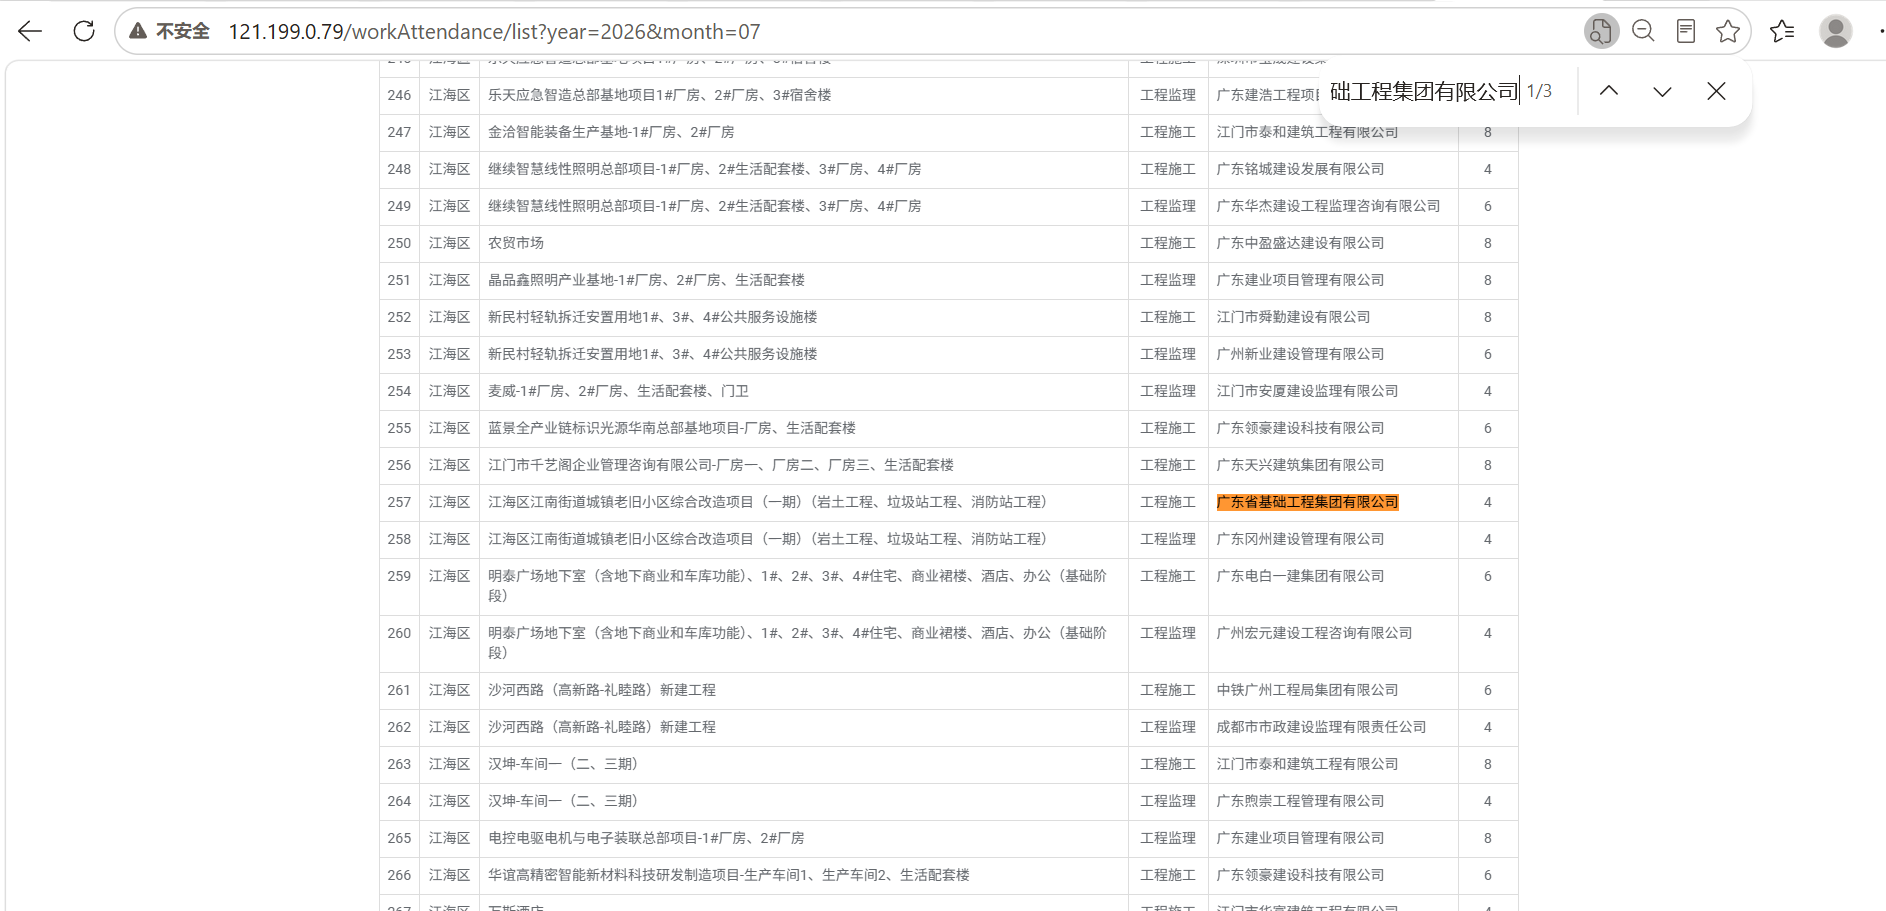Image resolution: width=1886 pixels, height=911 pixels.
Task: Select the highlighted 广东省基础工程集团有限公司 cell
Action: (1307, 502)
